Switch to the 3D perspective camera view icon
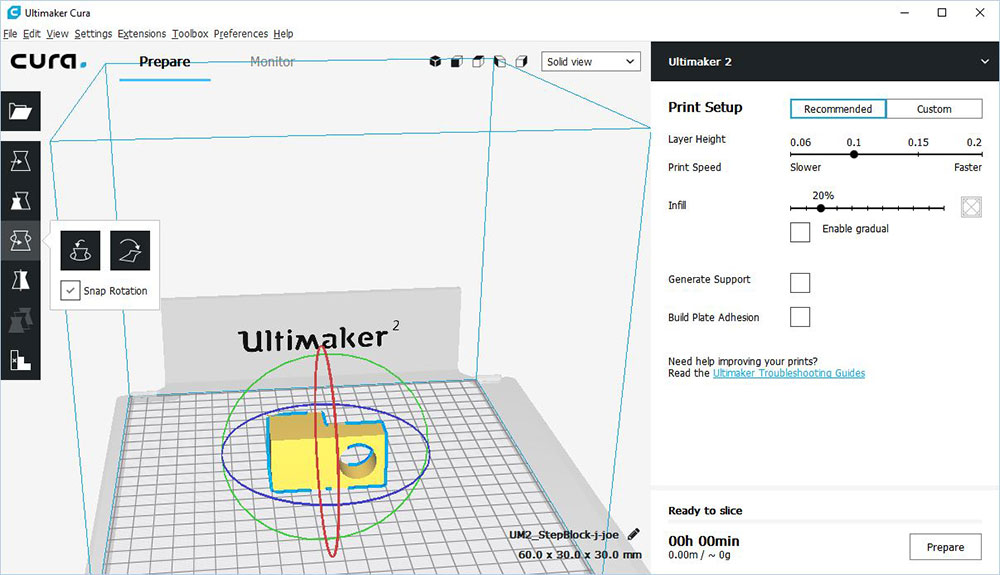The image size is (1000, 575). pyautogui.click(x=436, y=62)
